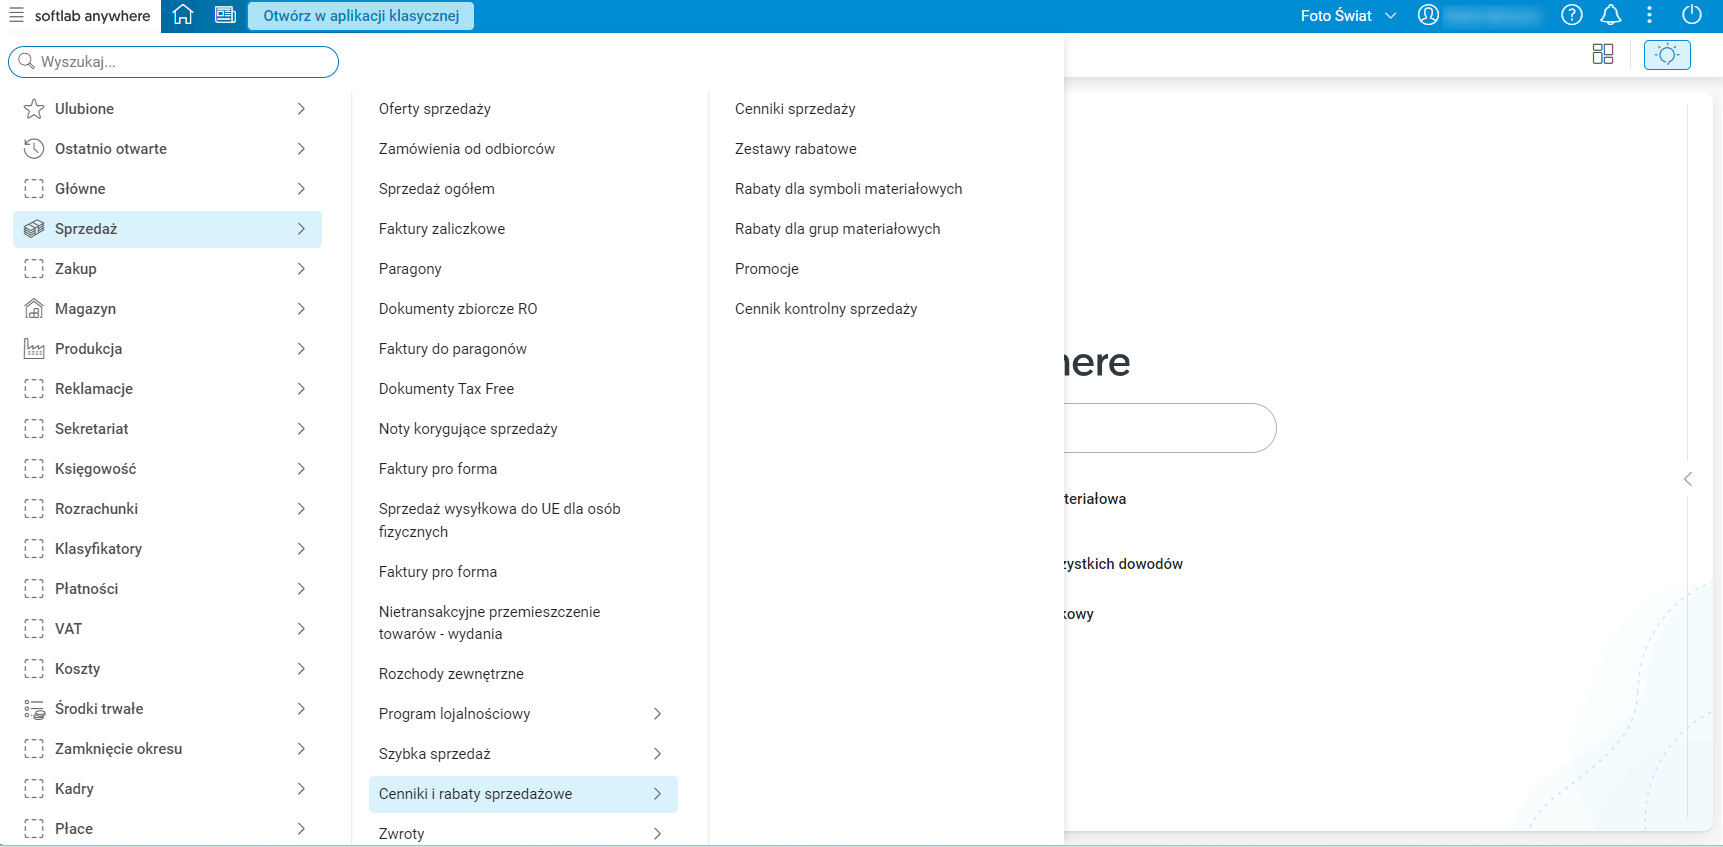Open the Promocje menu entry

click(x=767, y=269)
